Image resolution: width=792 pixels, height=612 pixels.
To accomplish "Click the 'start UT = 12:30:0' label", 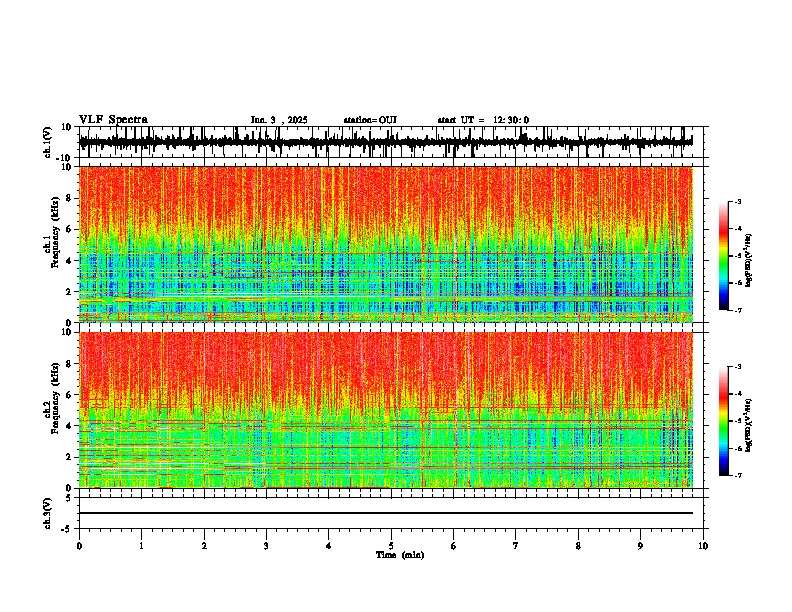I will 483,120.
